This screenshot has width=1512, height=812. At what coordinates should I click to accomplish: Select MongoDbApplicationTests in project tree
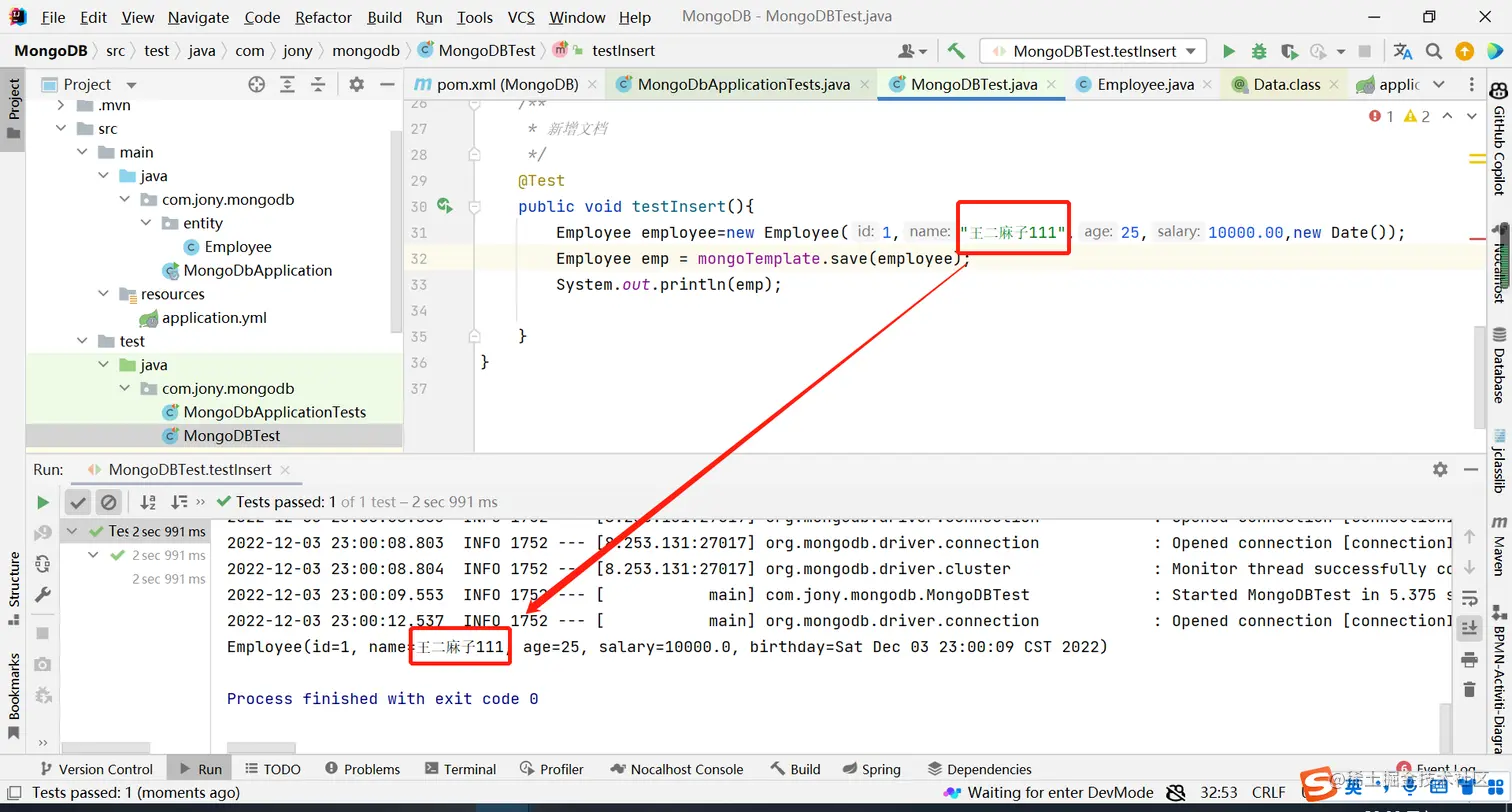[x=275, y=412]
